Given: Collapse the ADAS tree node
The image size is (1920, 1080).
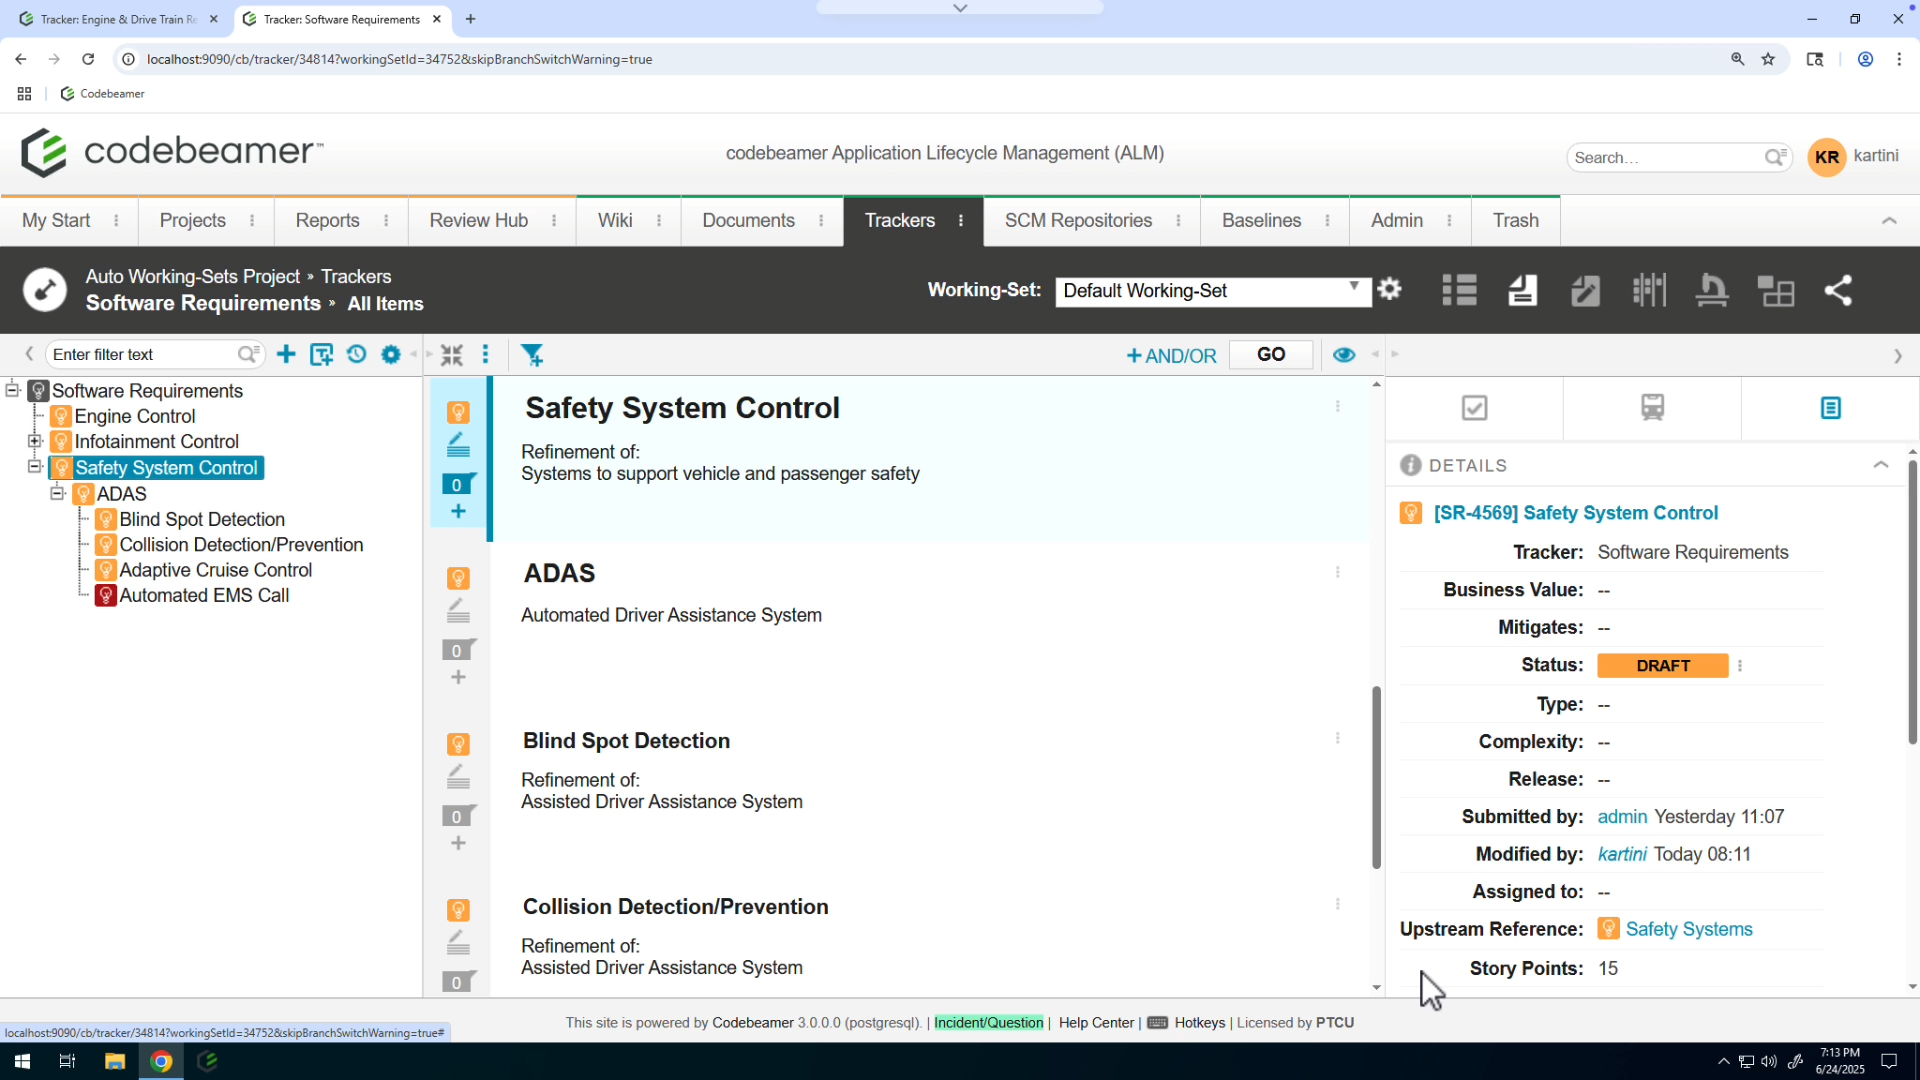Looking at the screenshot, I should point(58,493).
